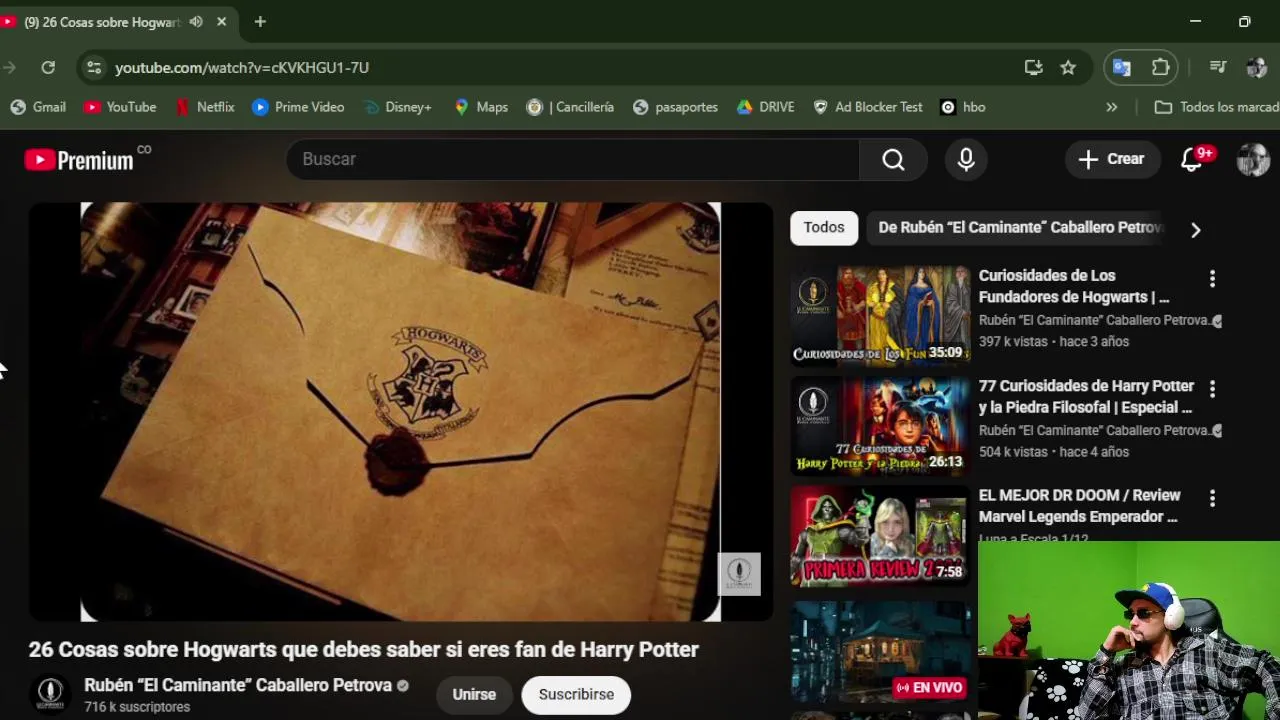The image size is (1280, 720).
Task: Reload the YouTube page
Action: click(x=48, y=67)
